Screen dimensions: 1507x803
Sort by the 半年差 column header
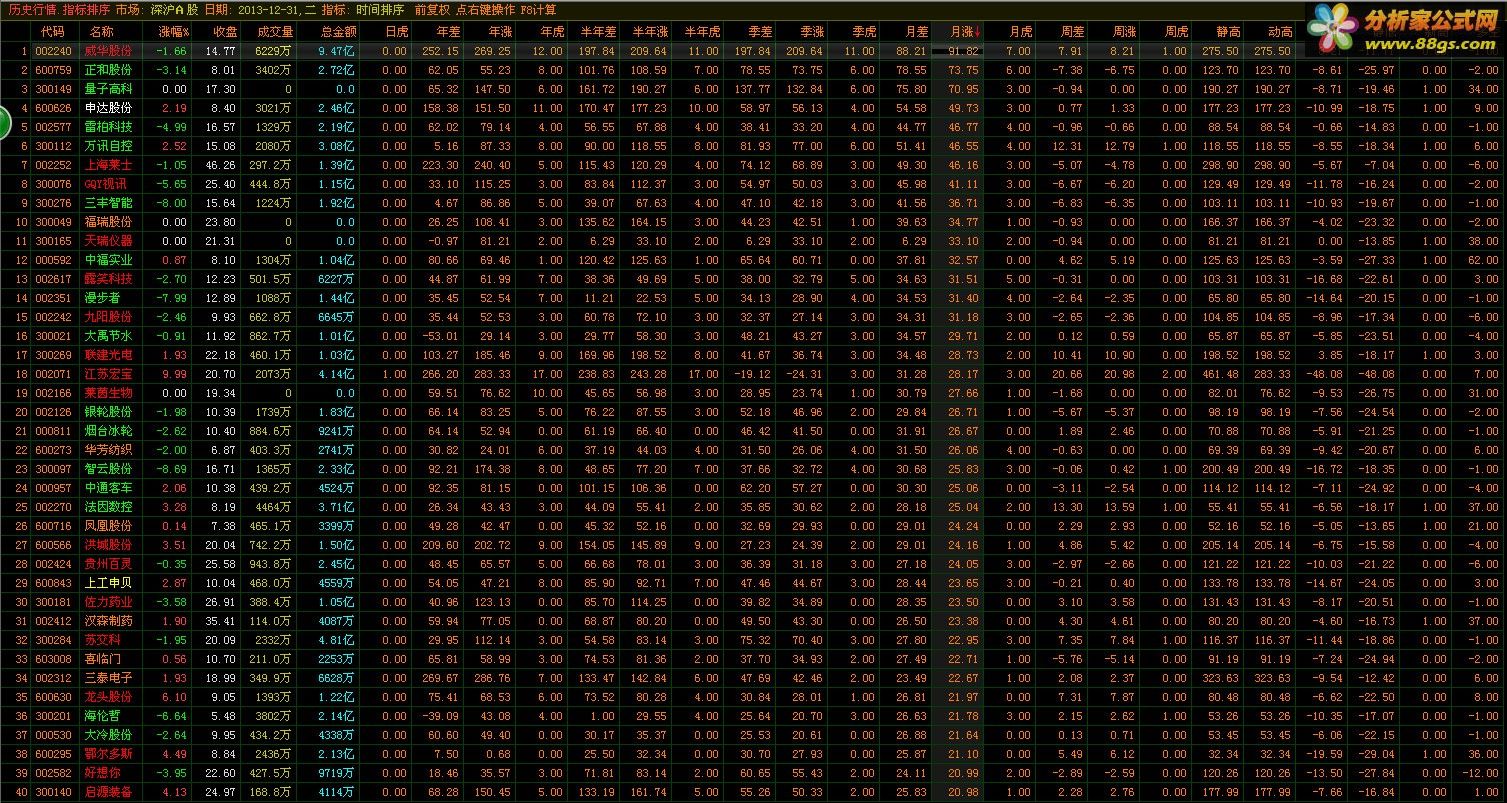(598, 32)
